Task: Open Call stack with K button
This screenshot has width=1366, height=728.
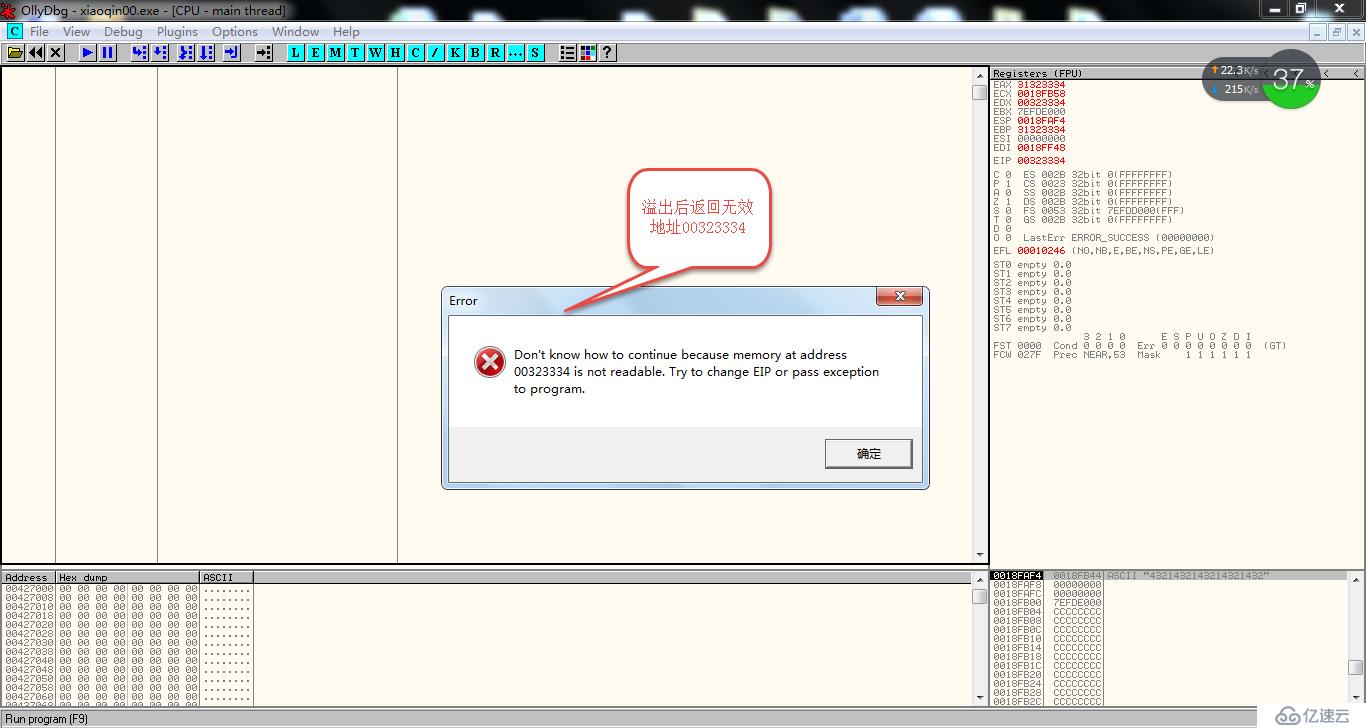Action: tap(456, 53)
